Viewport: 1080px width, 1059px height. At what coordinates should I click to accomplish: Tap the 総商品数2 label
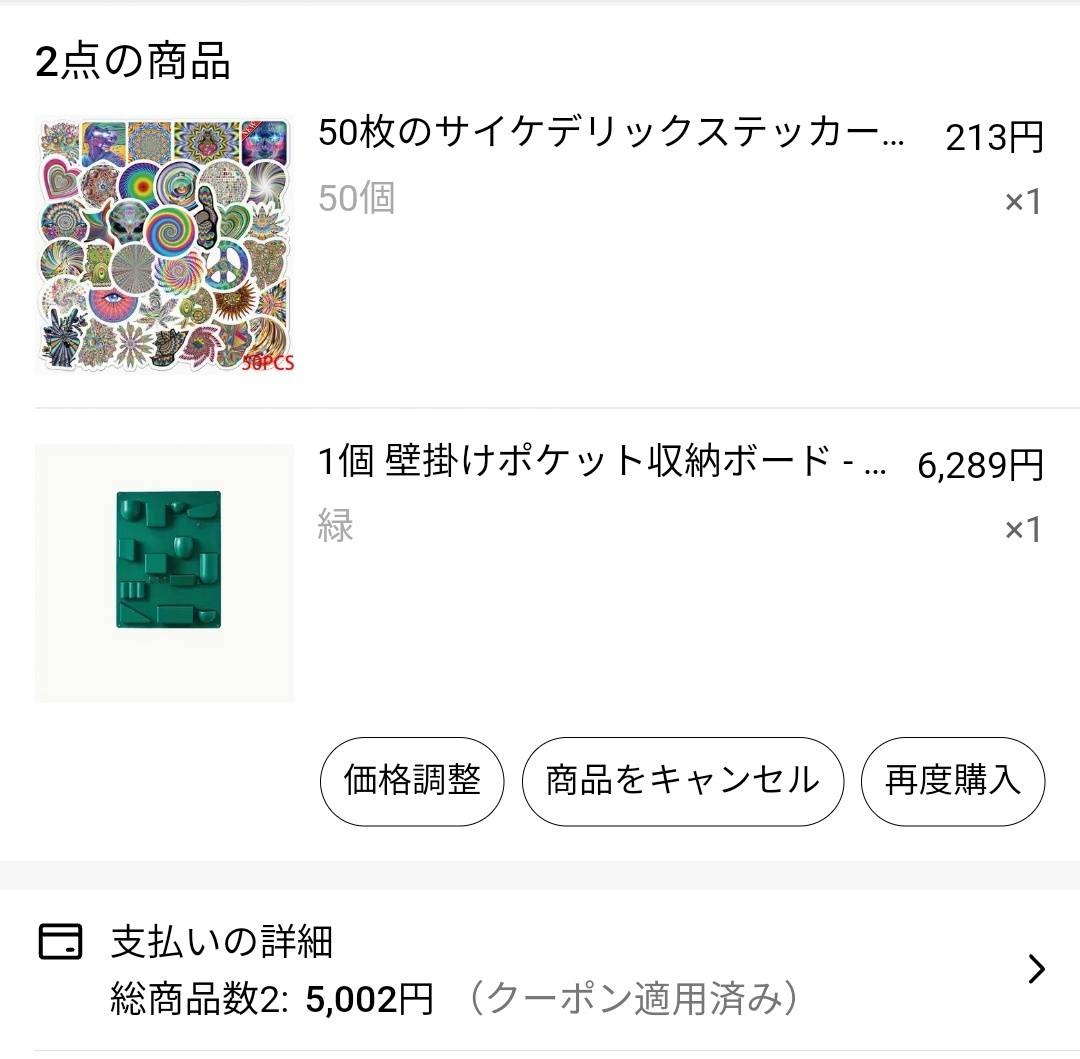199,999
